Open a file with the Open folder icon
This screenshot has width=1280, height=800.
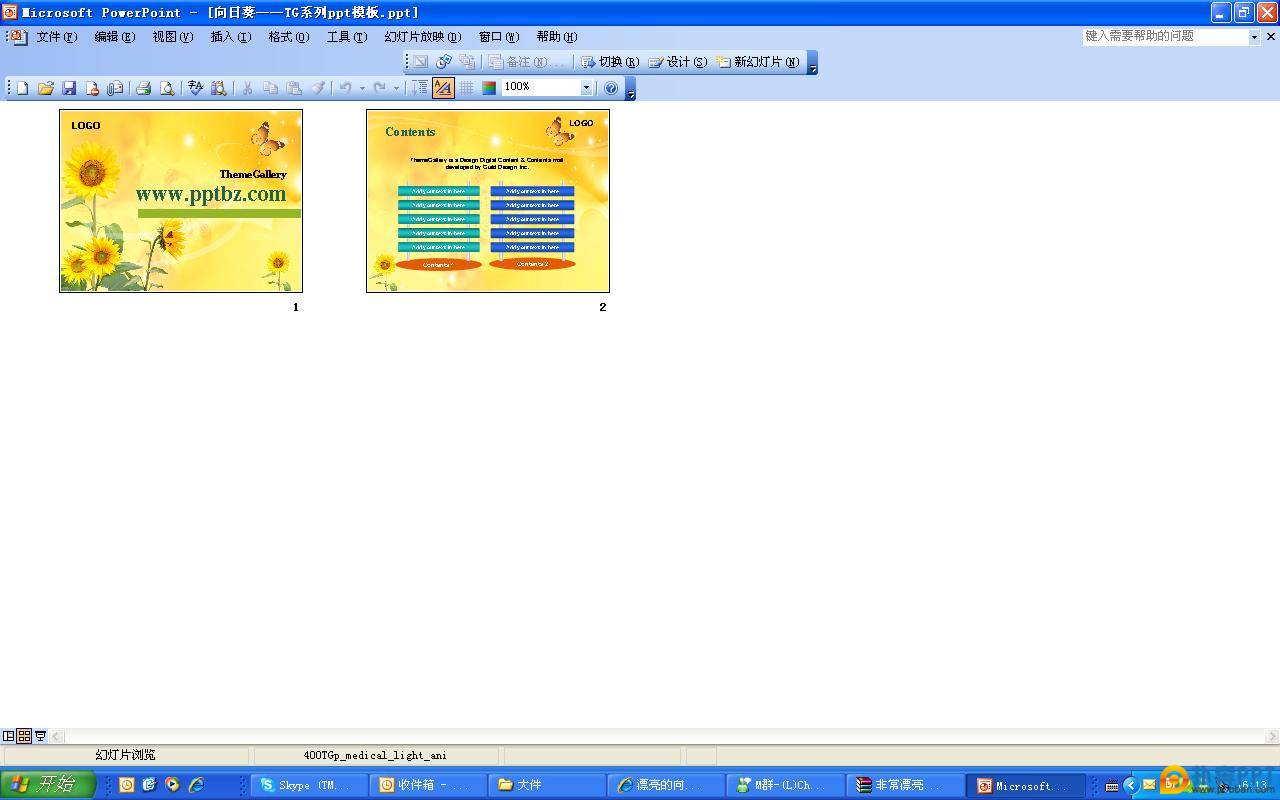point(45,88)
